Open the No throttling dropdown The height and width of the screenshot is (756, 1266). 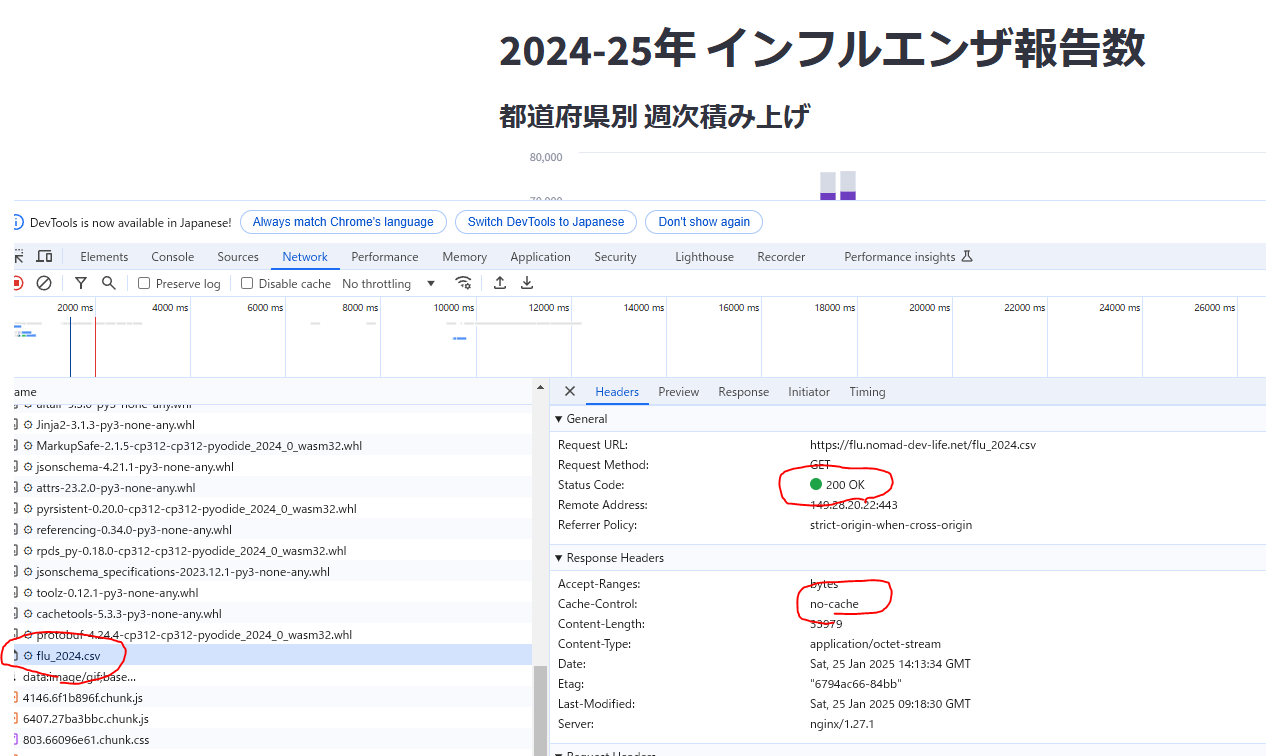389,284
